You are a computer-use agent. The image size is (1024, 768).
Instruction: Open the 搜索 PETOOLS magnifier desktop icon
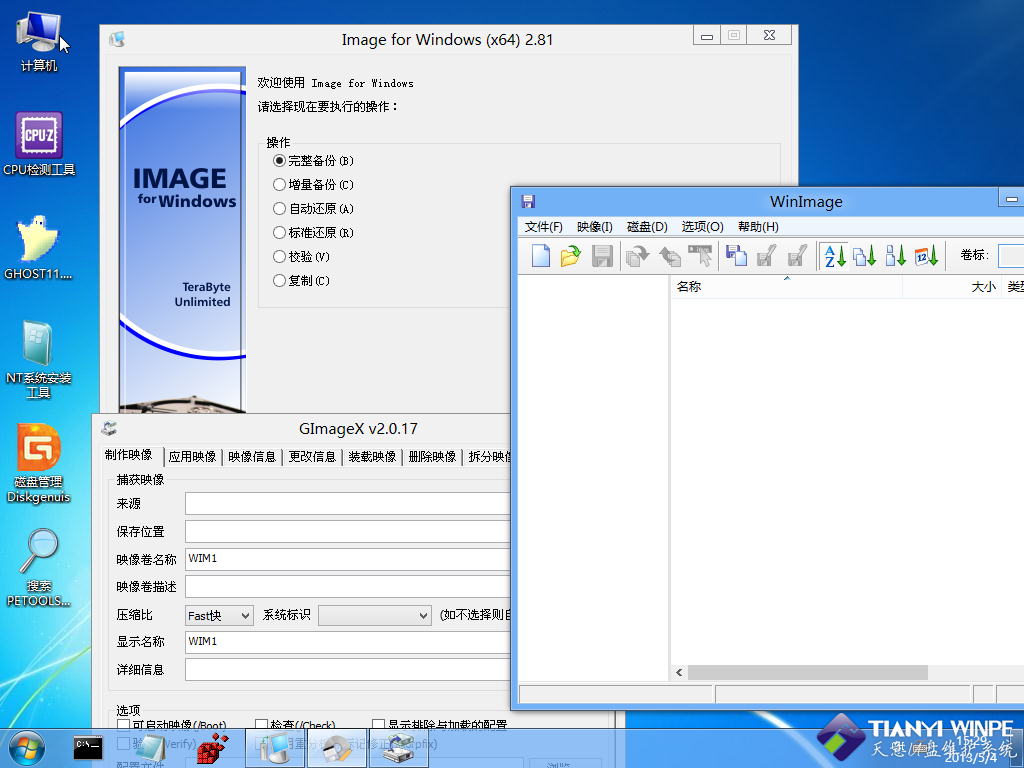click(x=39, y=567)
